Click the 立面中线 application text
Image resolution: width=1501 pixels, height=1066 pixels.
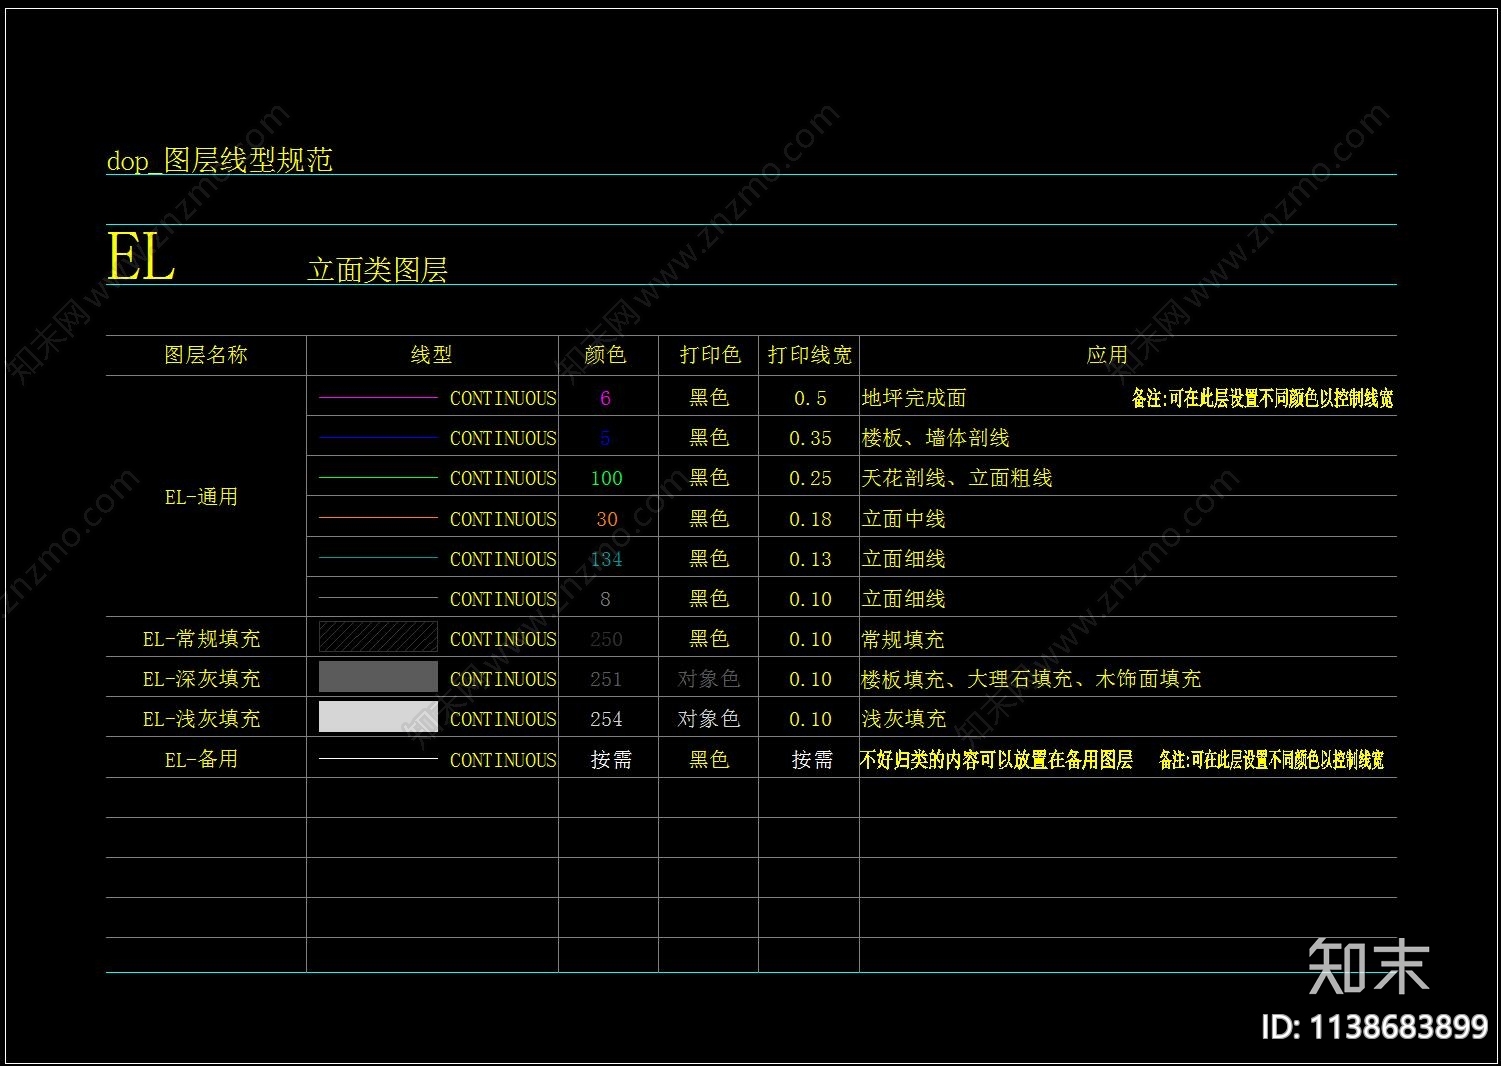(903, 519)
